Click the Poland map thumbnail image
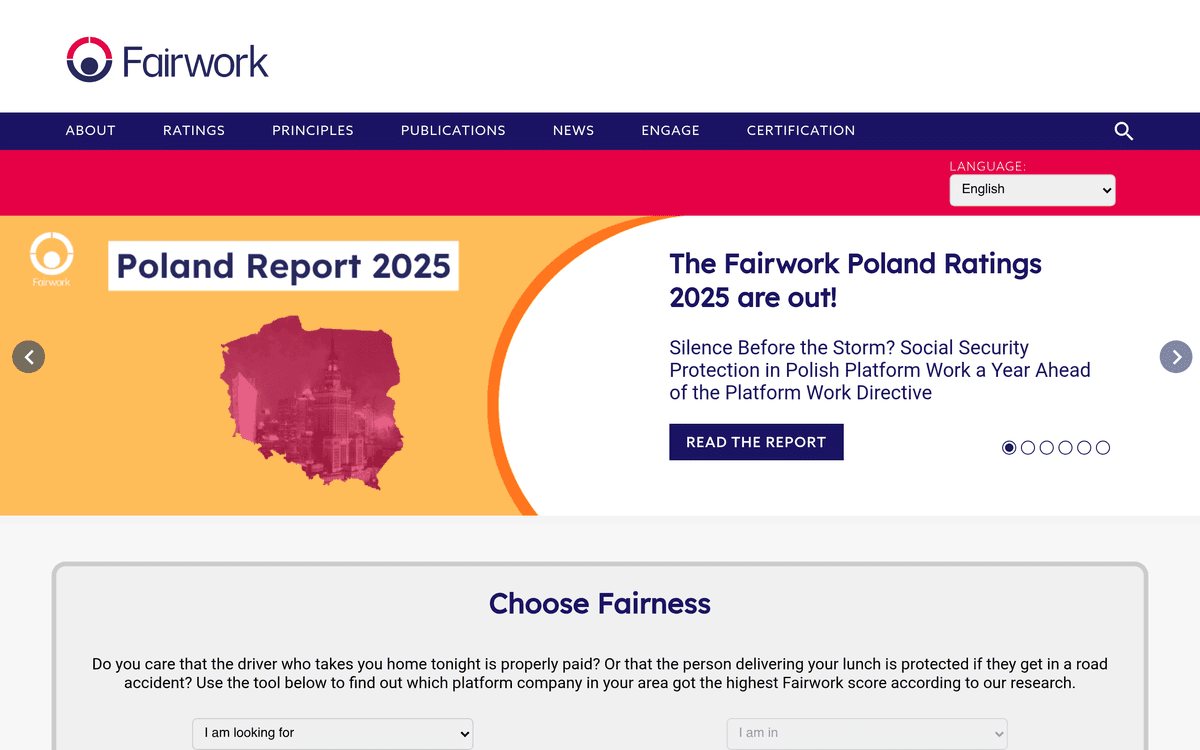The width and height of the screenshot is (1200, 750). click(312, 400)
